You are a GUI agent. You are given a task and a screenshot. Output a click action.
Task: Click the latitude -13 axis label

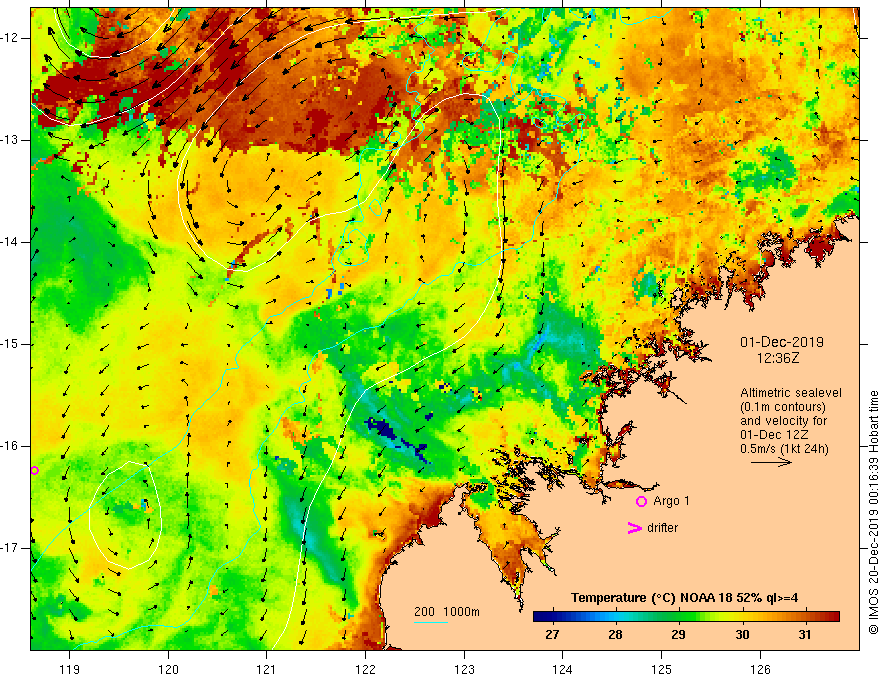(x=10, y=140)
